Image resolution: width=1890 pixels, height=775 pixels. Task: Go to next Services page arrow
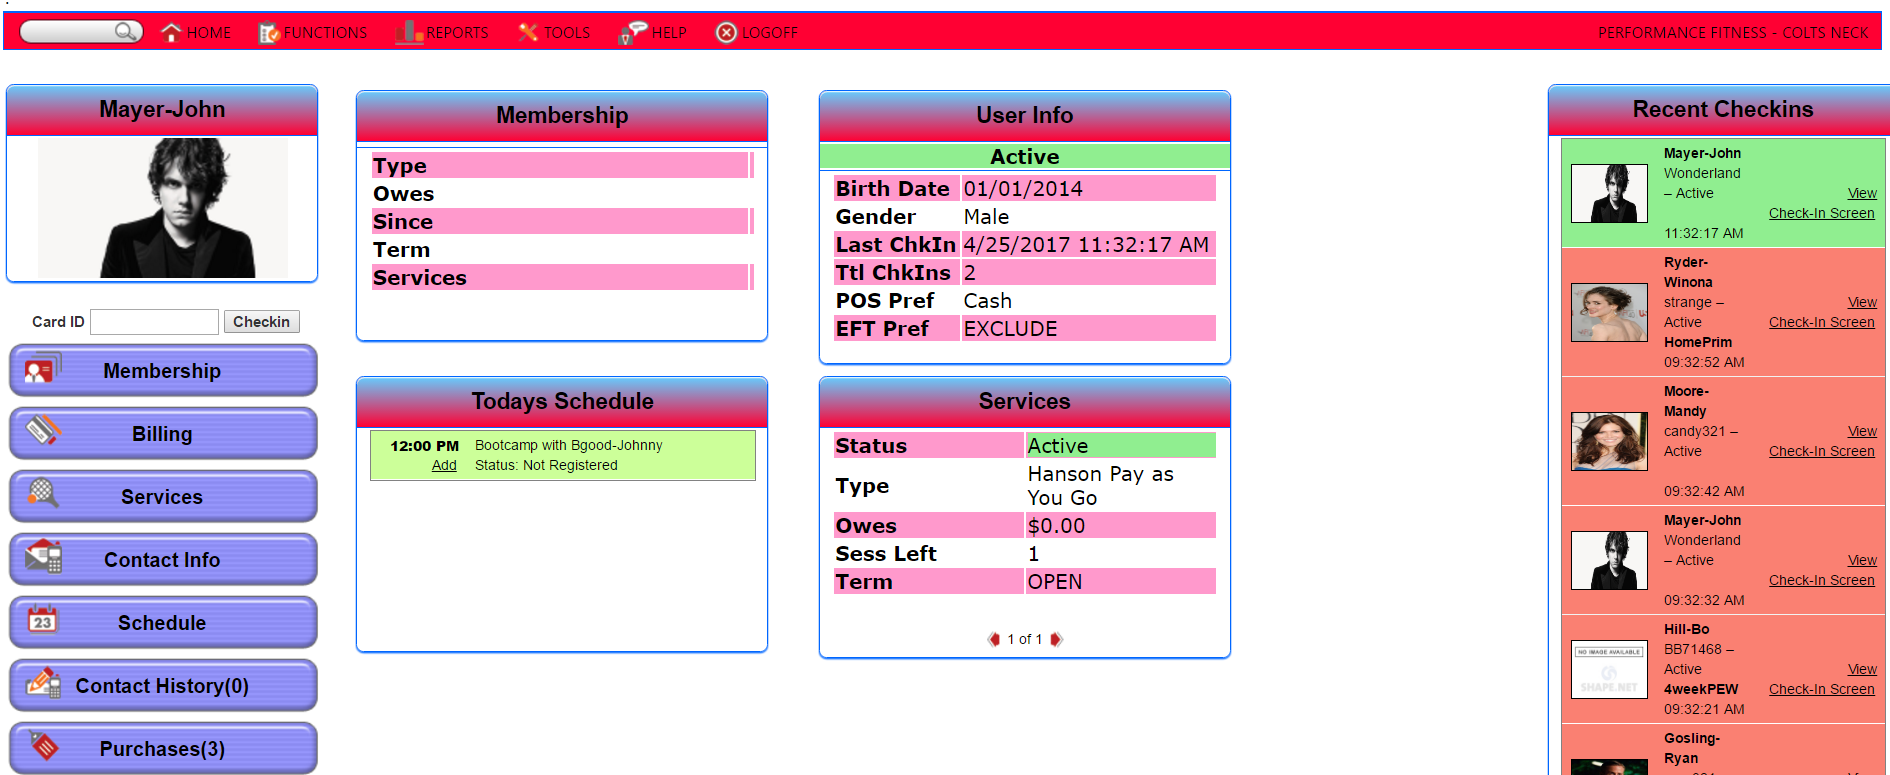tap(1057, 639)
